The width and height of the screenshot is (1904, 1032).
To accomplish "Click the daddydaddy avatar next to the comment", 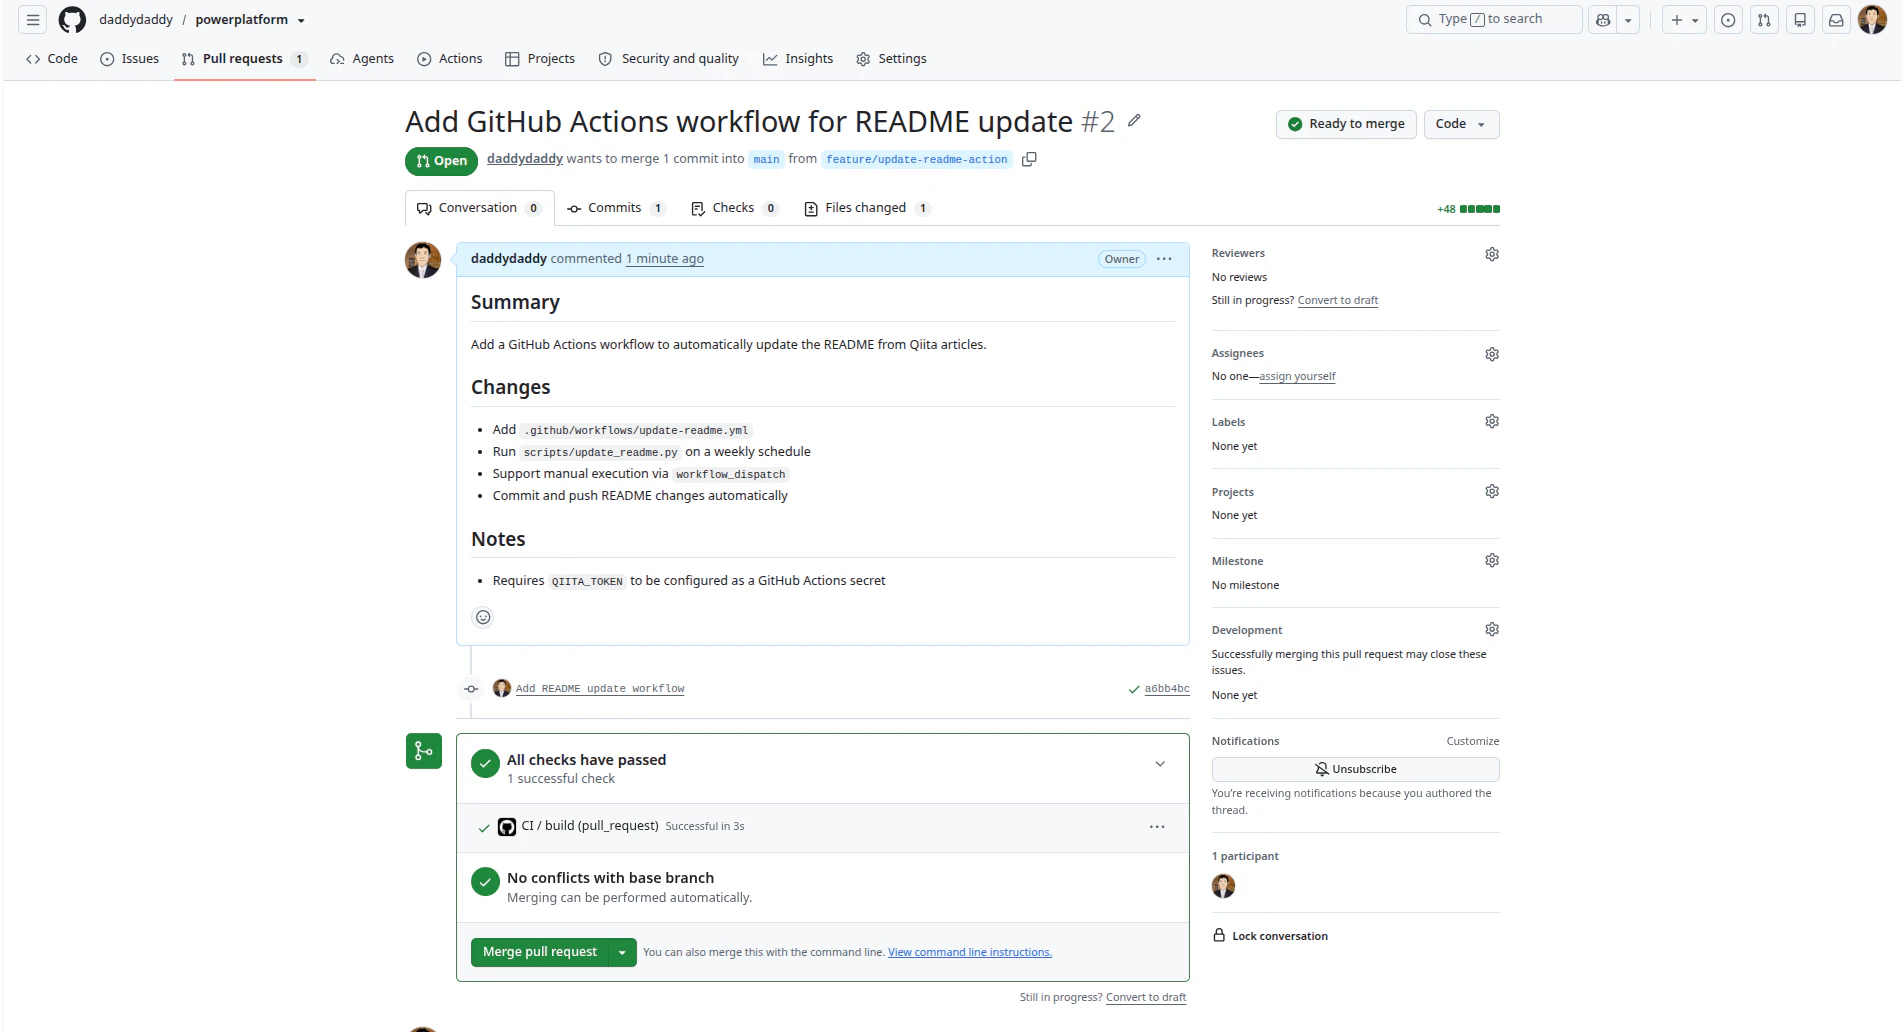I will (x=423, y=260).
